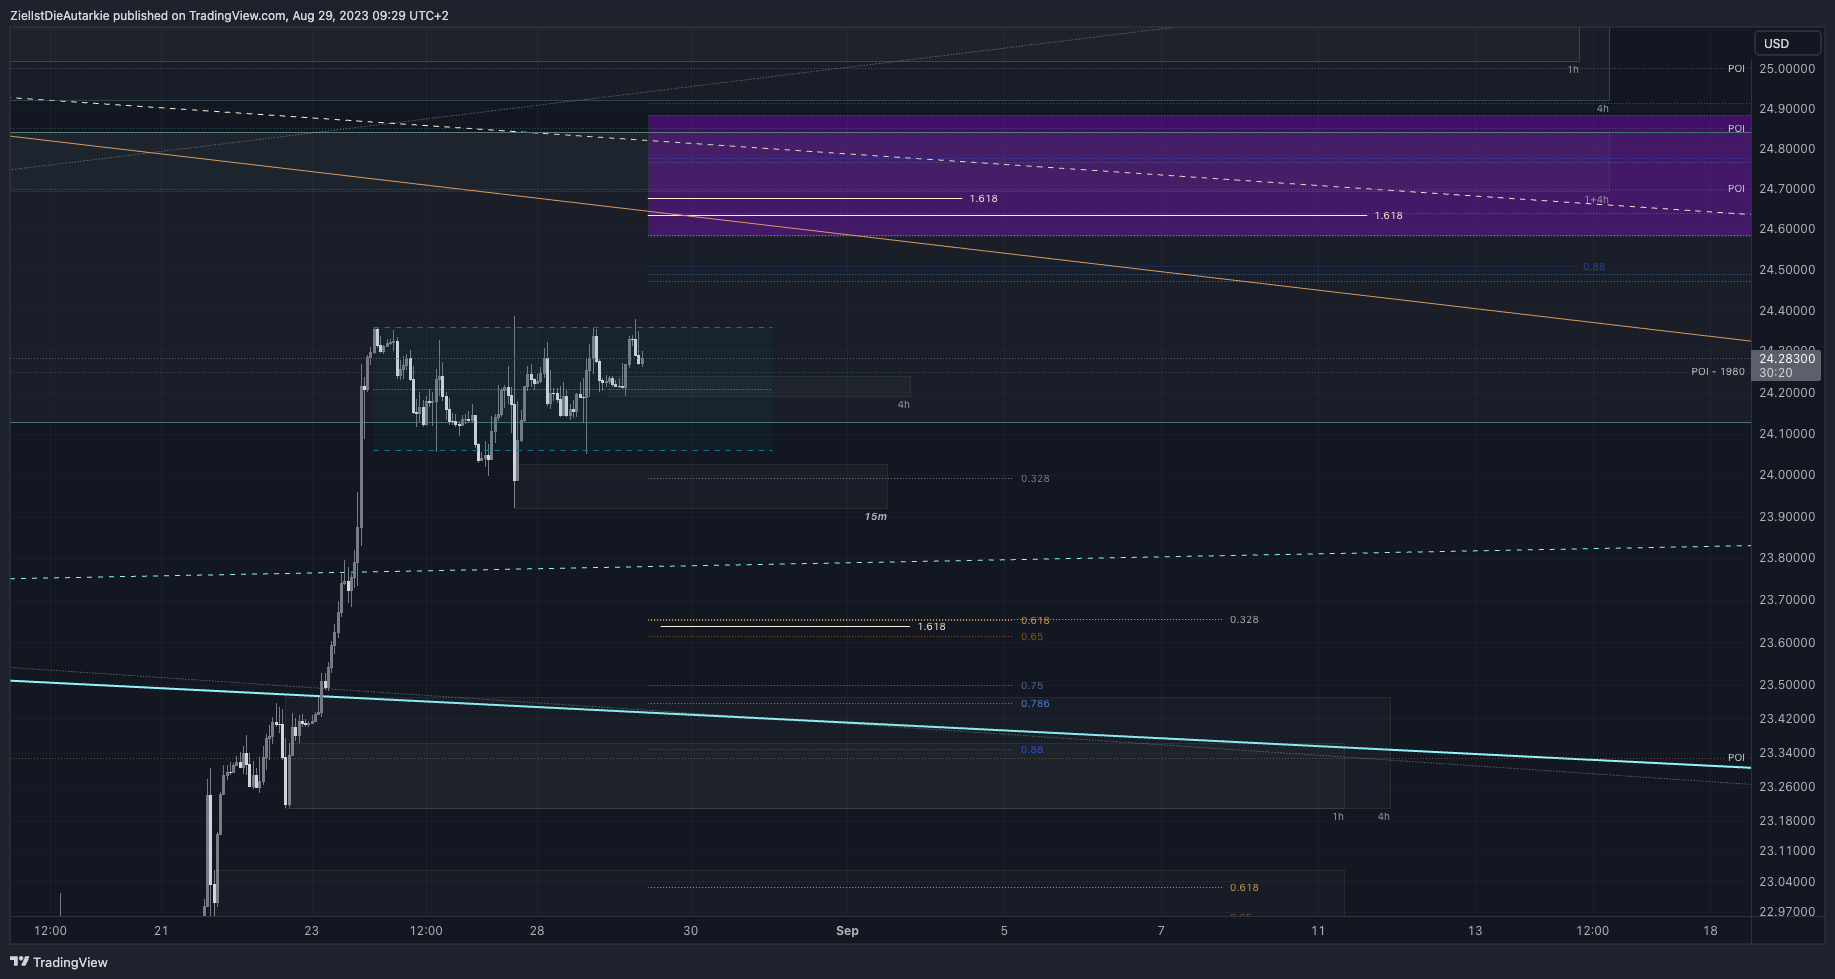The width and height of the screenshot is (1835, 979).
Task: Select the 0.88 label near 23.34 level
Action: coord(1032,750)
